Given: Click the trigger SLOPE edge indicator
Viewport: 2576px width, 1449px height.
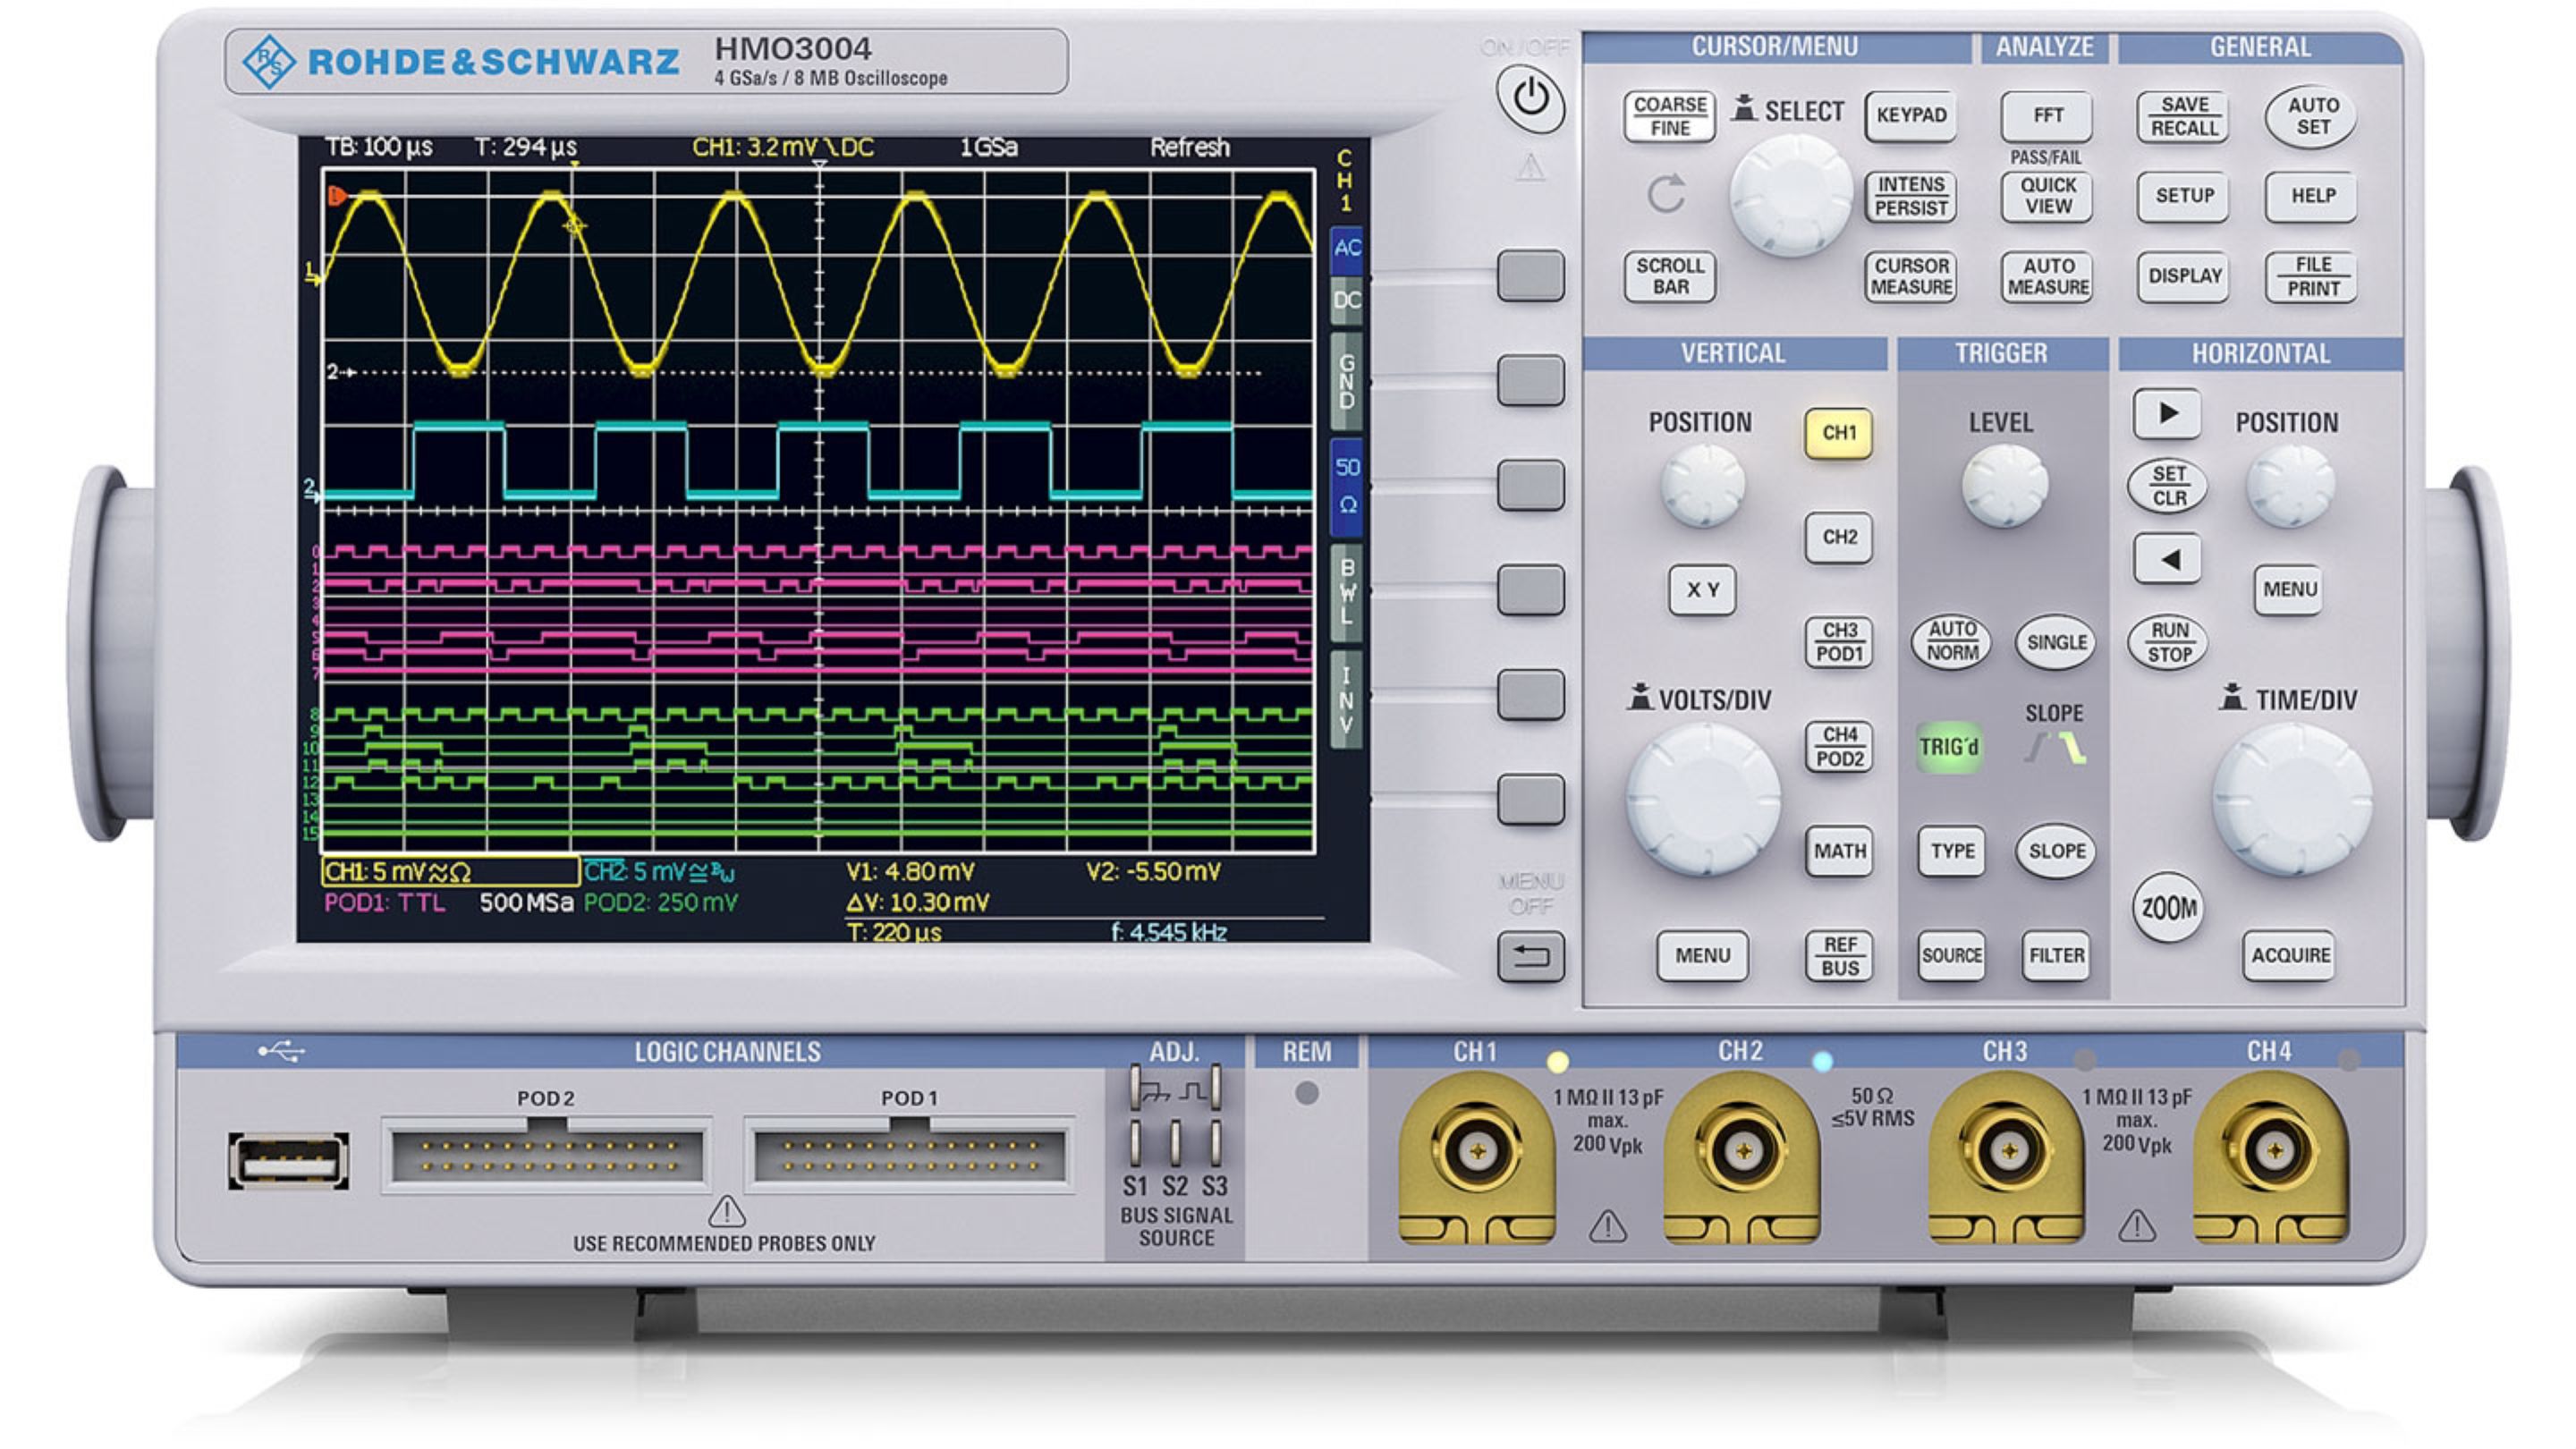Looking at the screenshot, I should tap(2055, 748).
